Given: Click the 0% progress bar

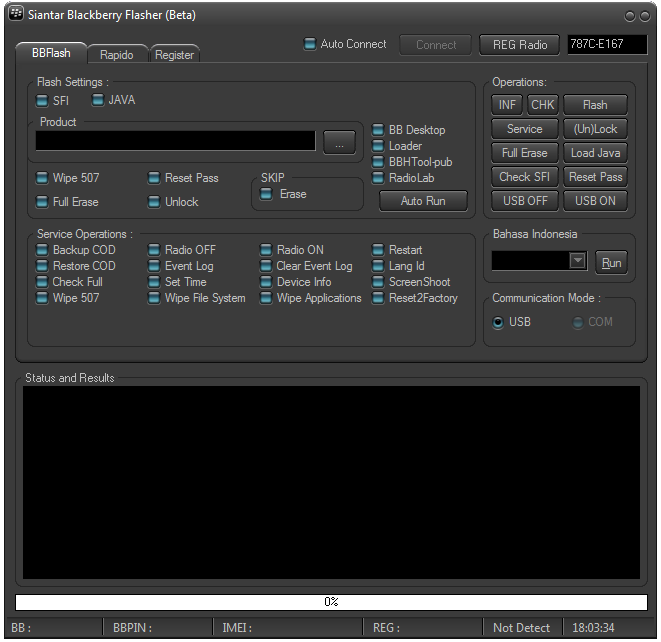Looking at the screenshot, I should 331,602.
